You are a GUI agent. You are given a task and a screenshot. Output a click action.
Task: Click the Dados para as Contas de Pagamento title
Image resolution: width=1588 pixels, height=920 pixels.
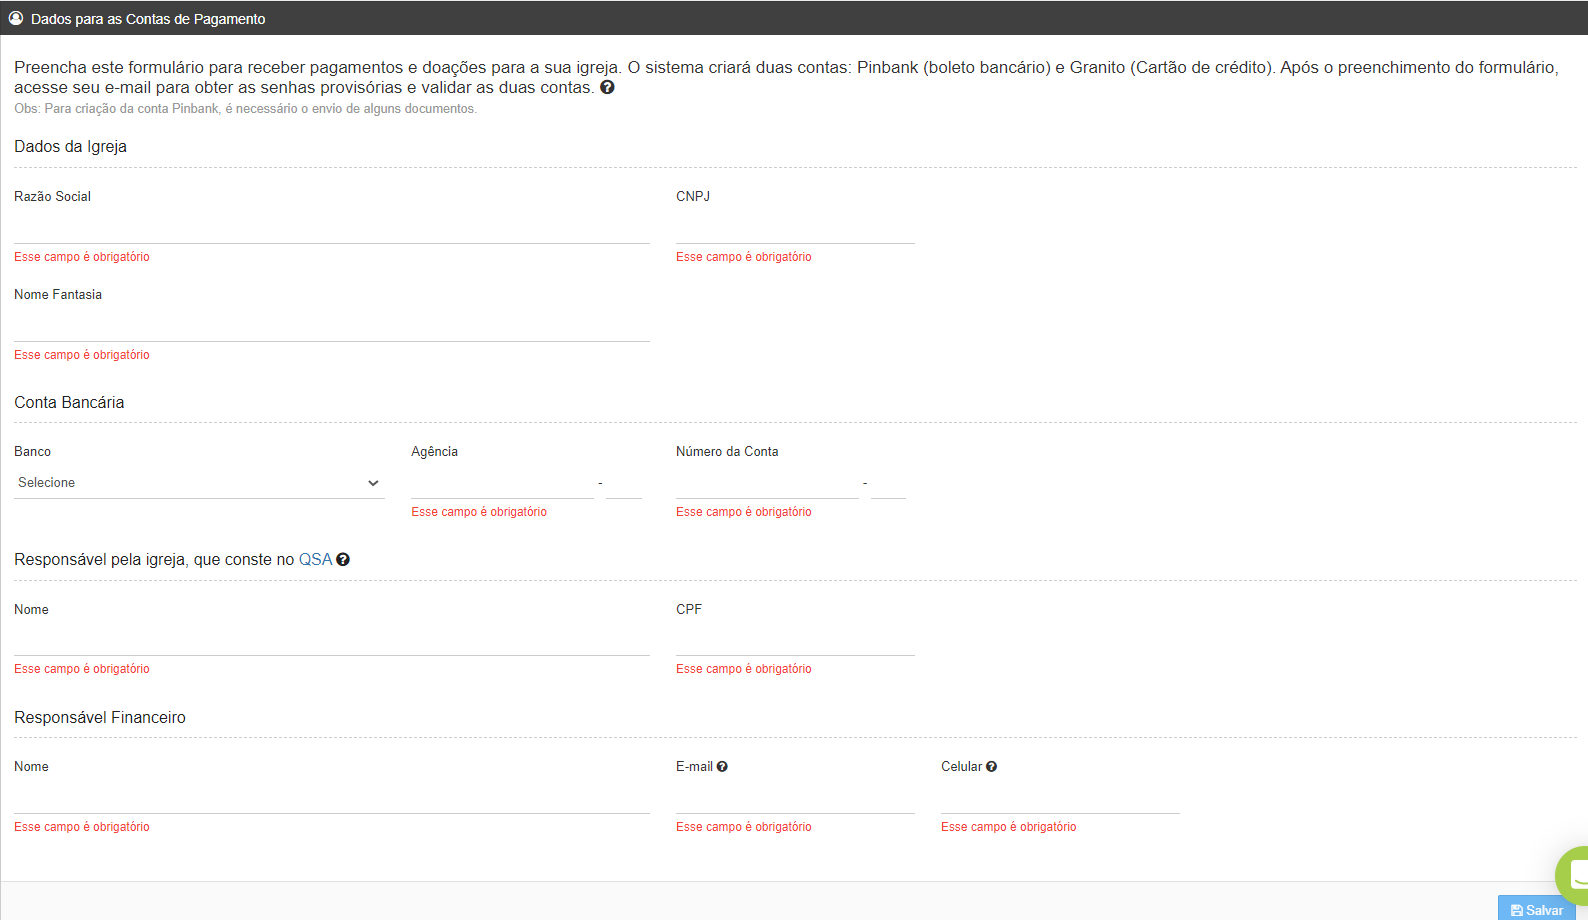pyautogui.click(x=148, y=19)
